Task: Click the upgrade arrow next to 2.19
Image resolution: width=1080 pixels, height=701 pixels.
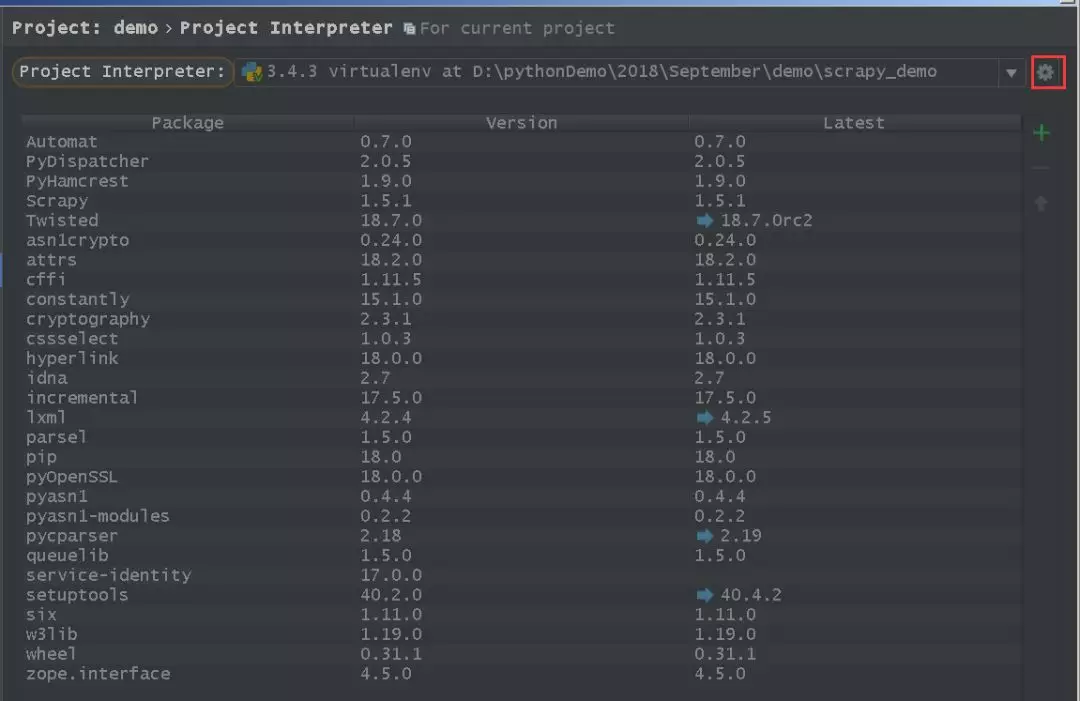Action: 705,536
